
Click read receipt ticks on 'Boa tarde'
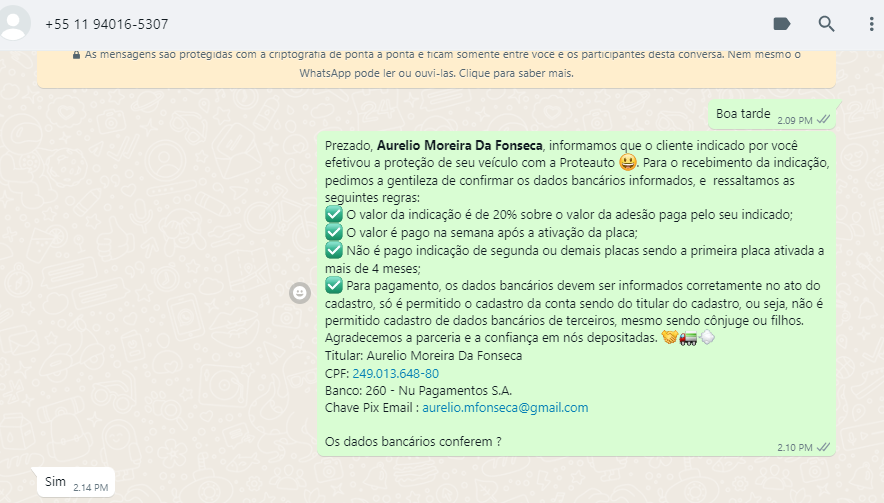823,119
